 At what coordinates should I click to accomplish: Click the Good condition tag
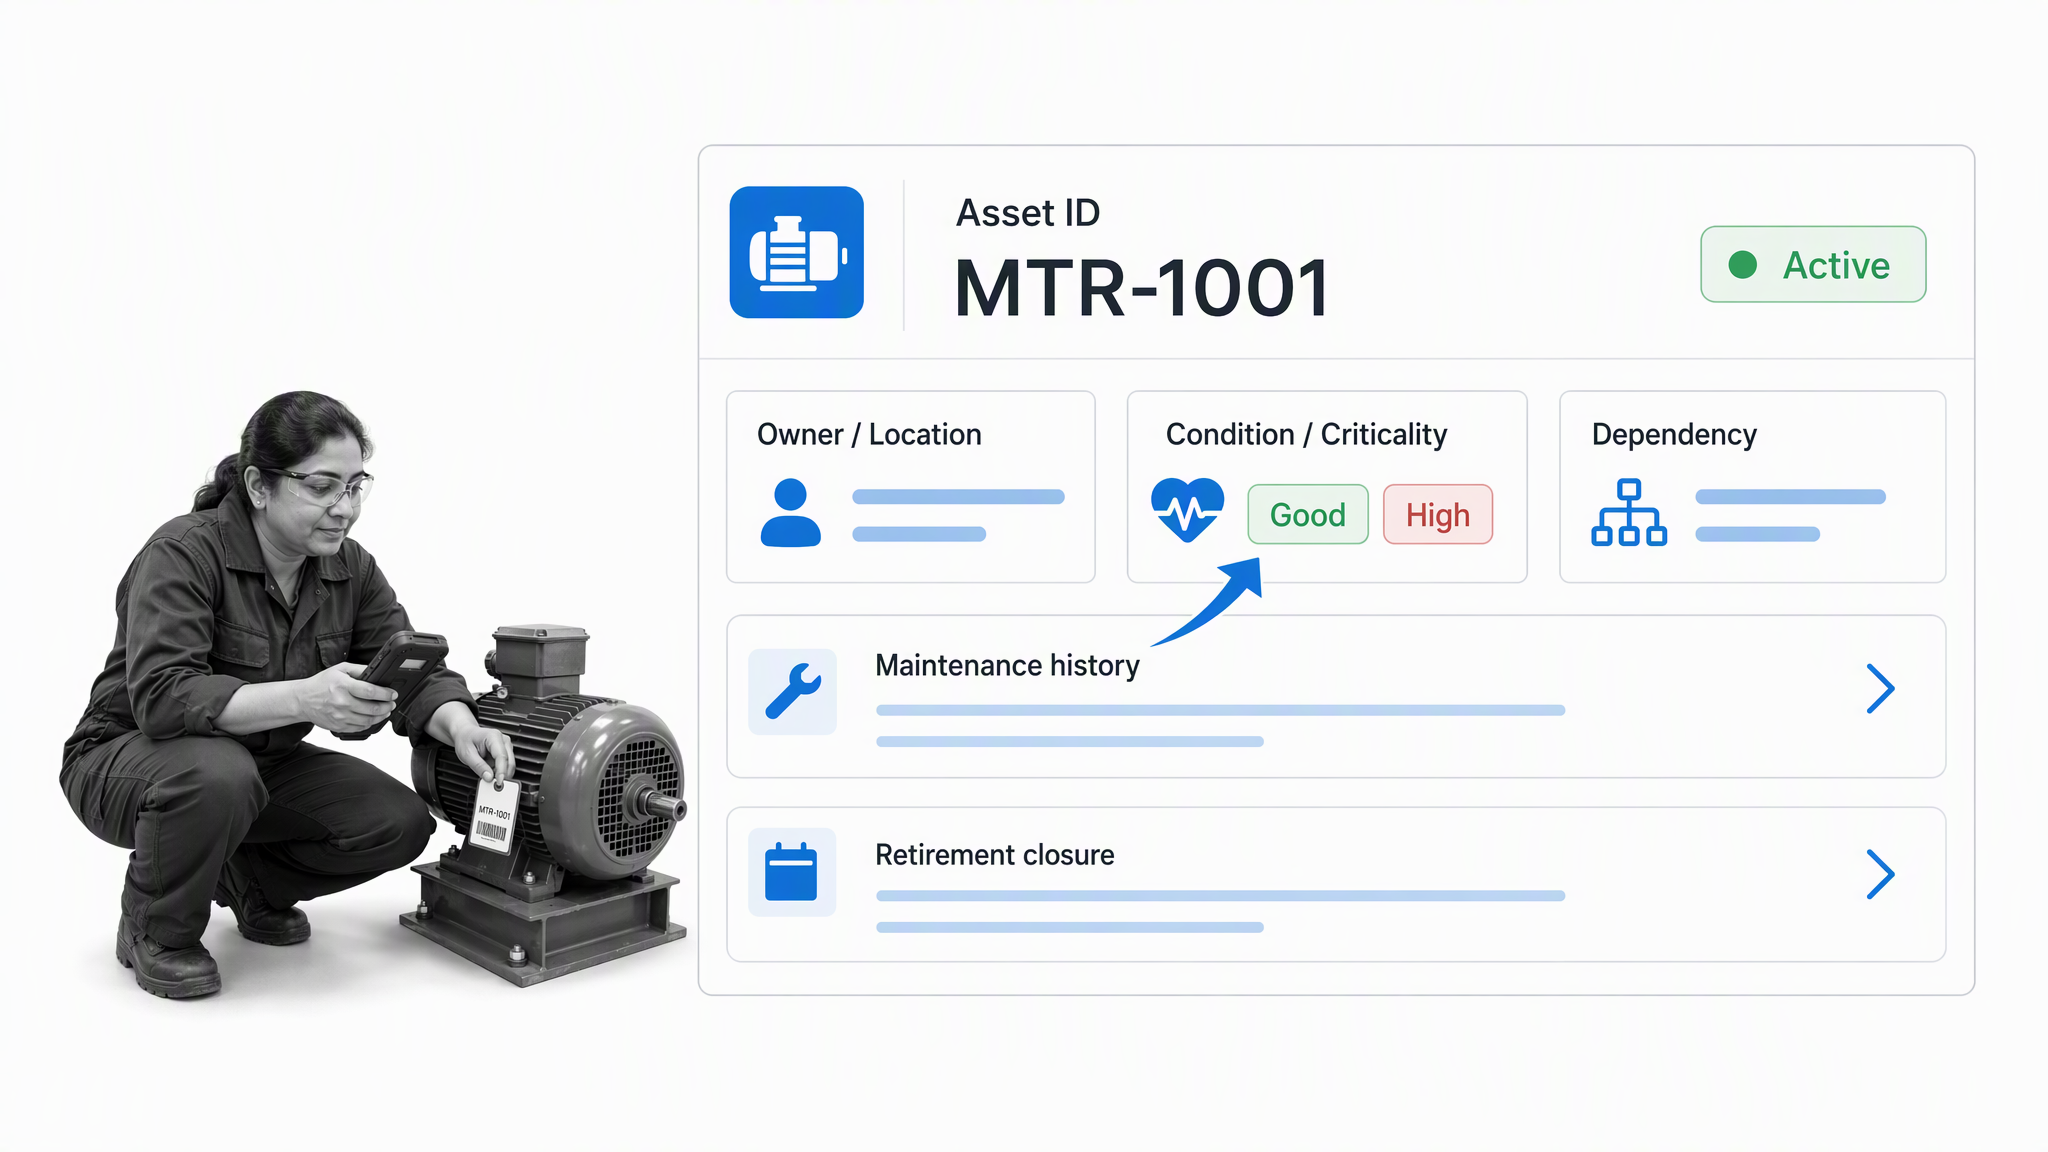pyautogui.click(x=1308, y=515)
